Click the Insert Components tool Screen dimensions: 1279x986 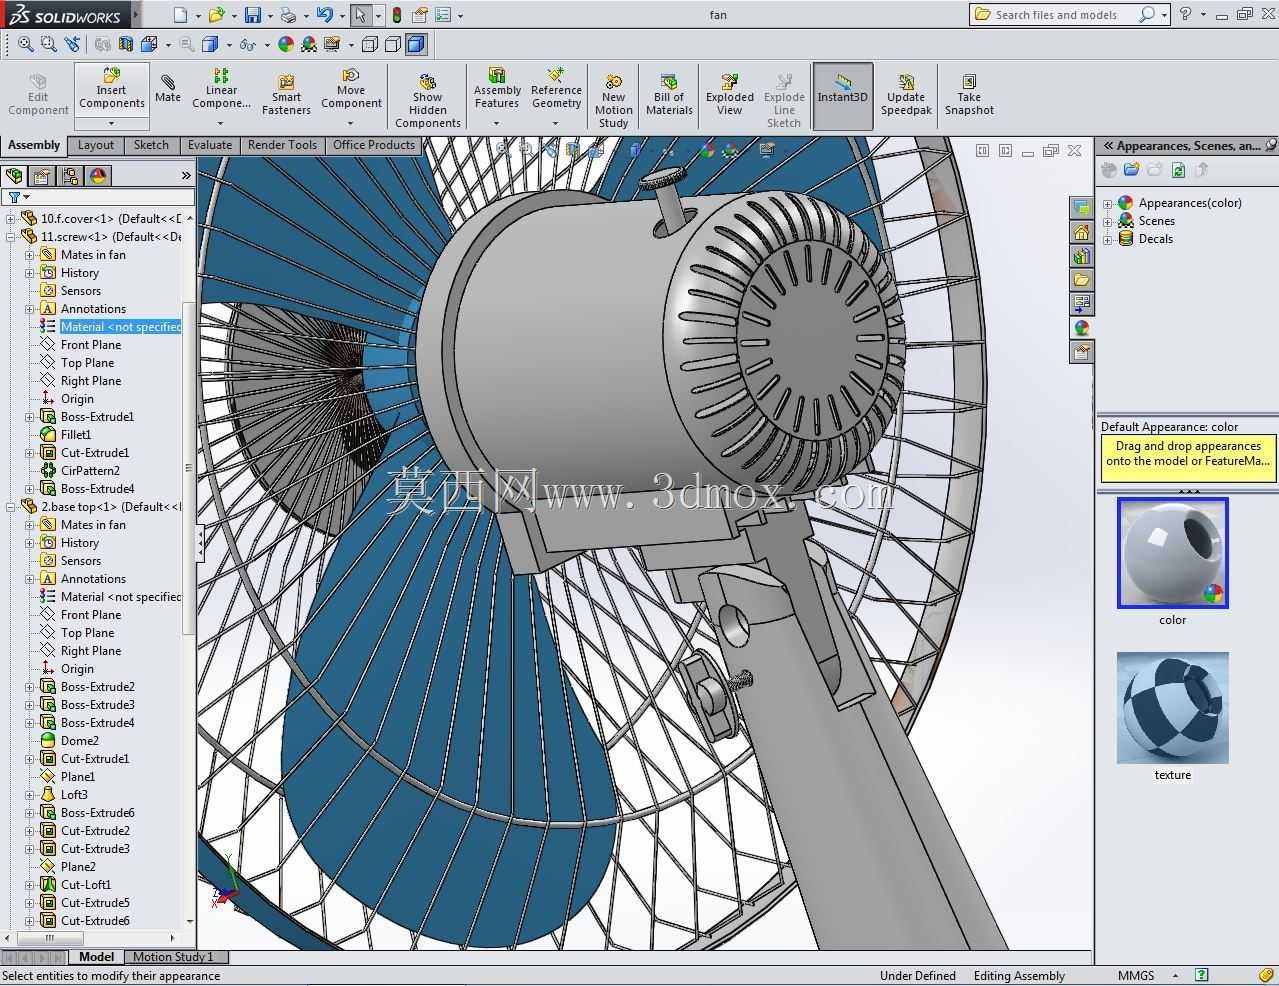(112, 90)
